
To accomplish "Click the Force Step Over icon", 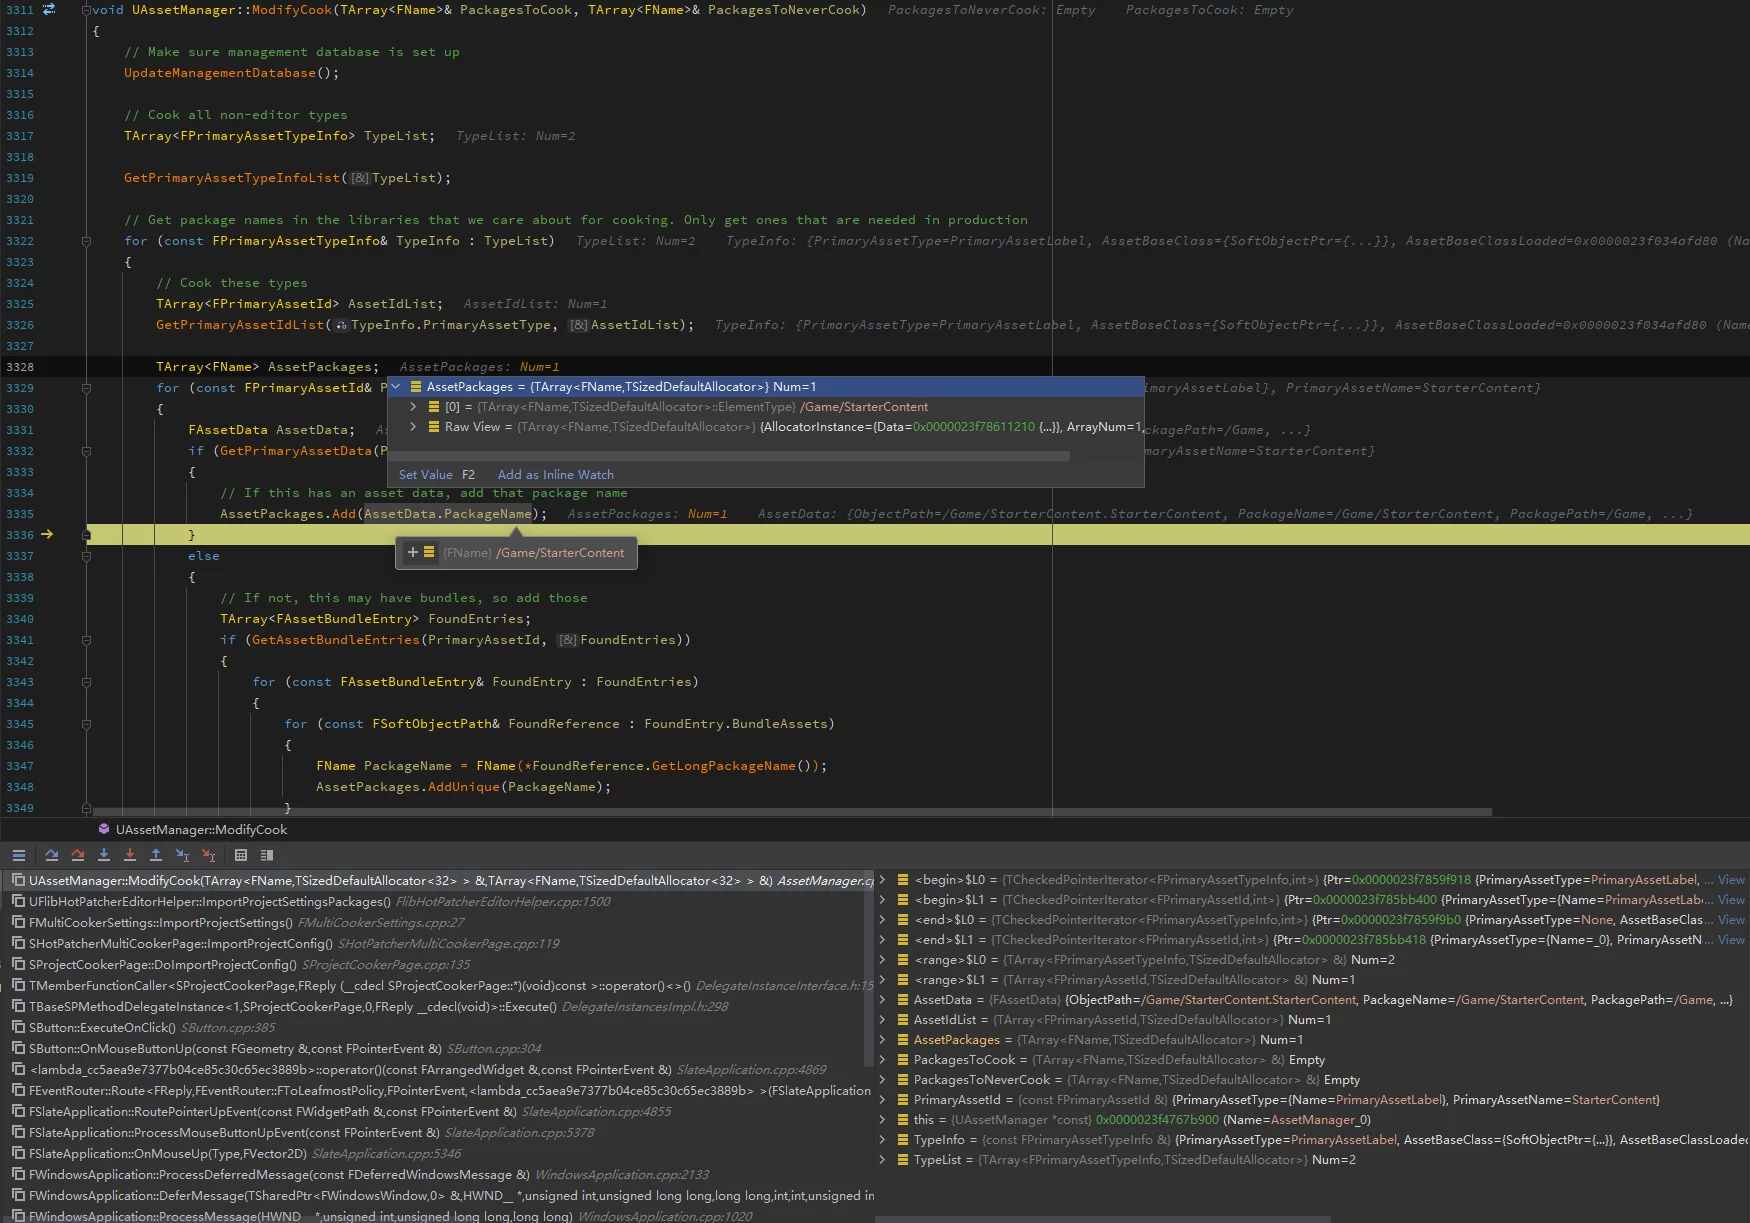I will [x=78, y=855].
